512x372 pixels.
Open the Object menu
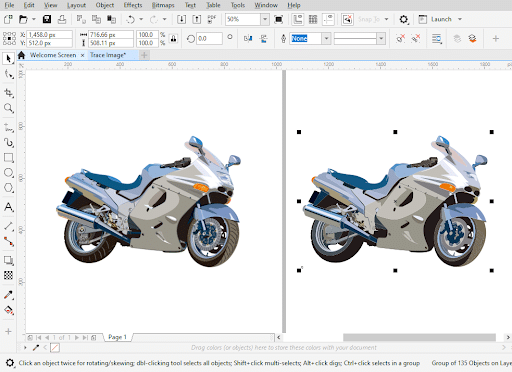coord(104,5)
